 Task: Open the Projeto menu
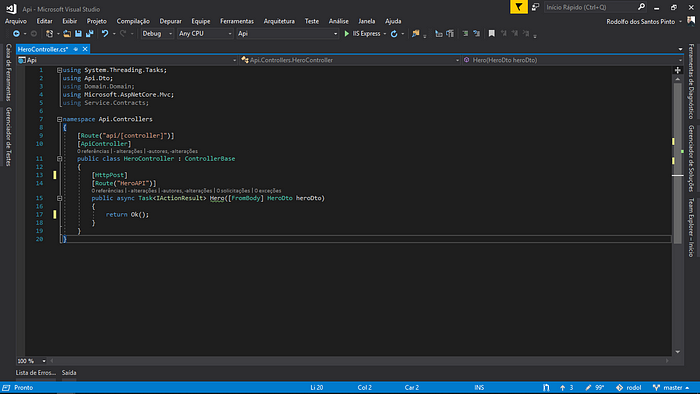(96, 21)
